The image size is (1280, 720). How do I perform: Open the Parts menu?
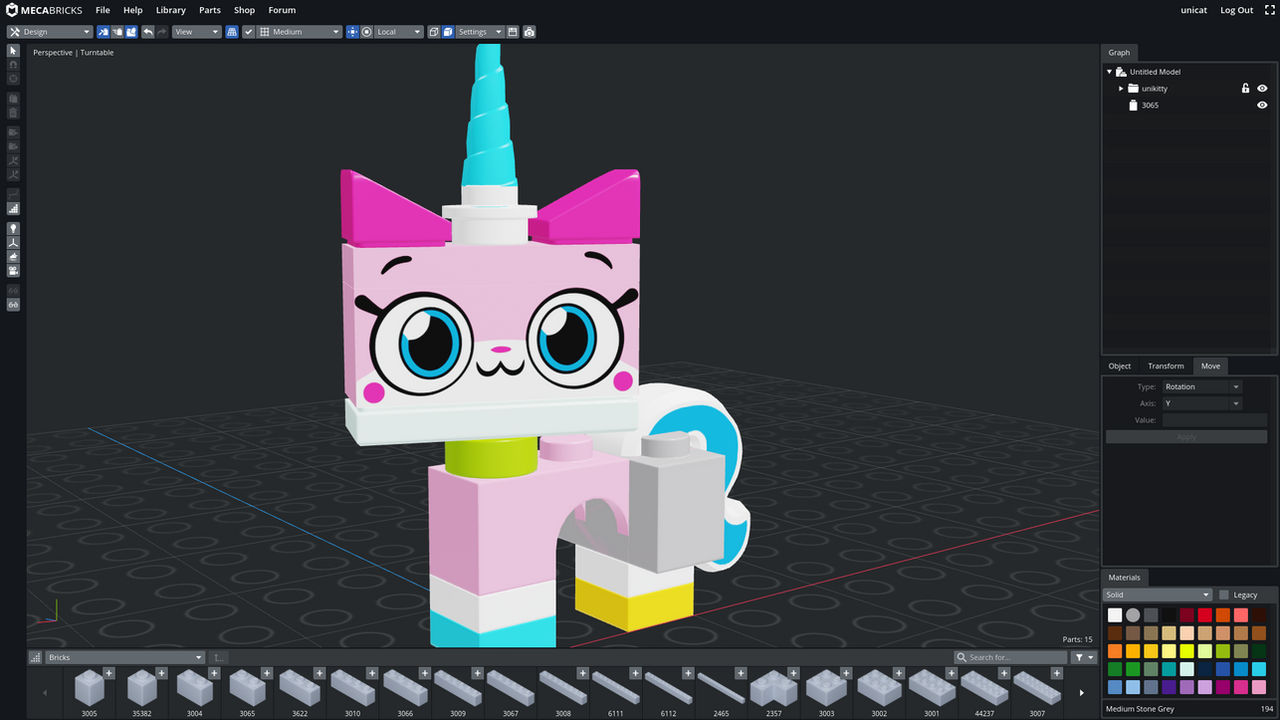coord(210,10)
